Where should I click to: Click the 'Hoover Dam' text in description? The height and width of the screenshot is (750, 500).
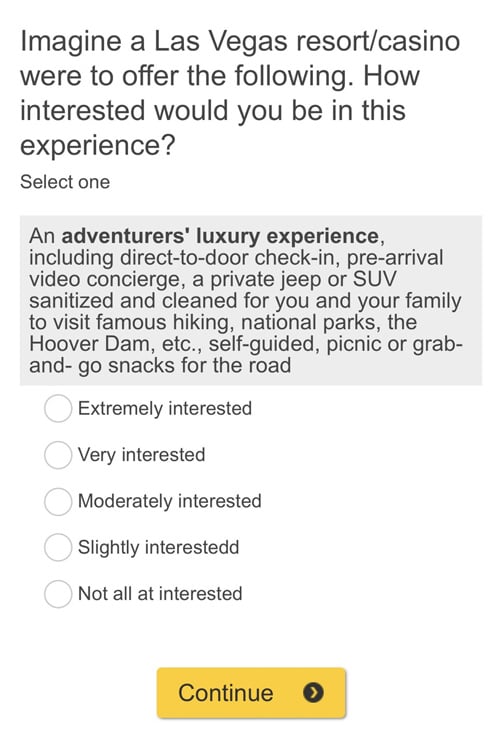(x=91, y=344)
